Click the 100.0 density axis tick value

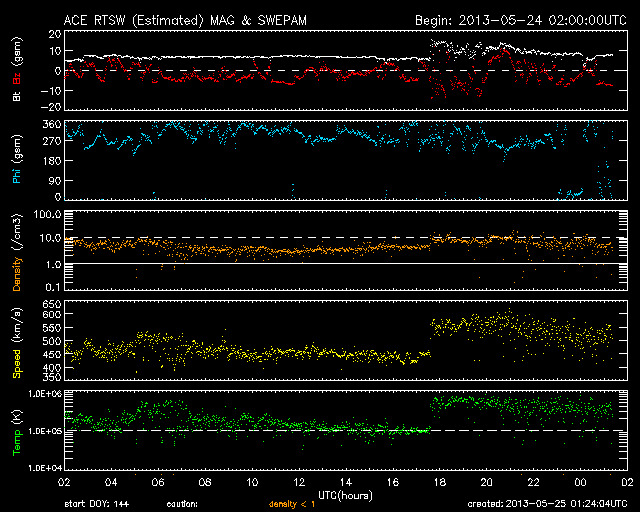pos(48,215)
